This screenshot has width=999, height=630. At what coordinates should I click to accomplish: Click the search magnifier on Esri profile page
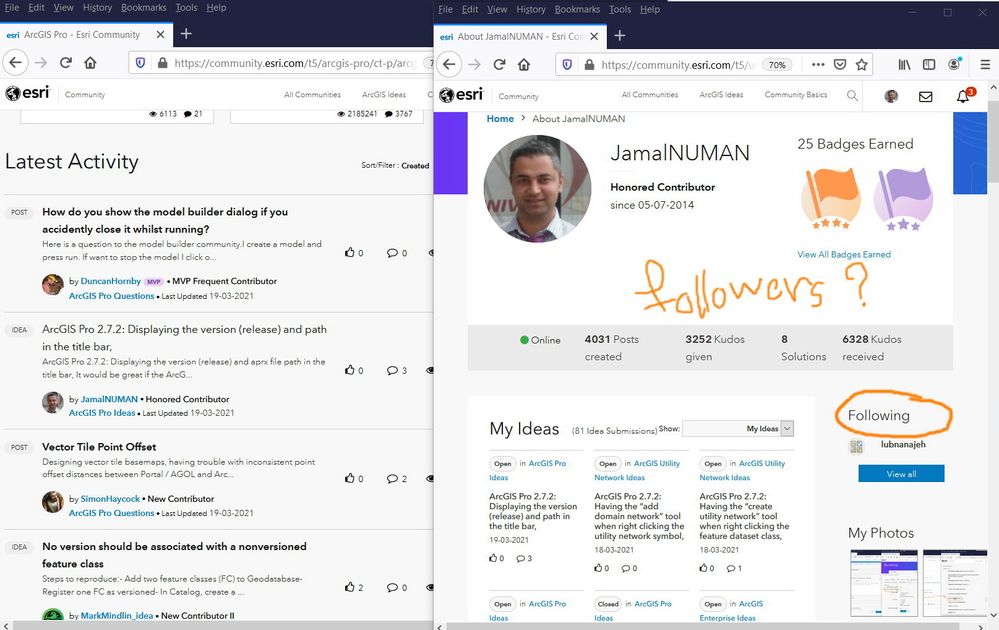click(x=852, y=96)
